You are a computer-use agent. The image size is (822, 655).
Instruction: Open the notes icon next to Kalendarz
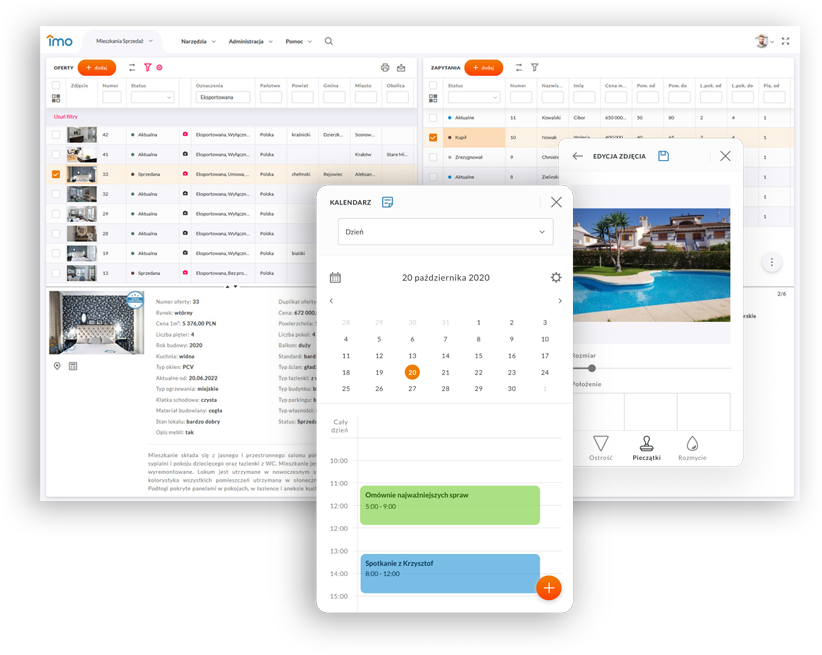[x=387, y=202]
